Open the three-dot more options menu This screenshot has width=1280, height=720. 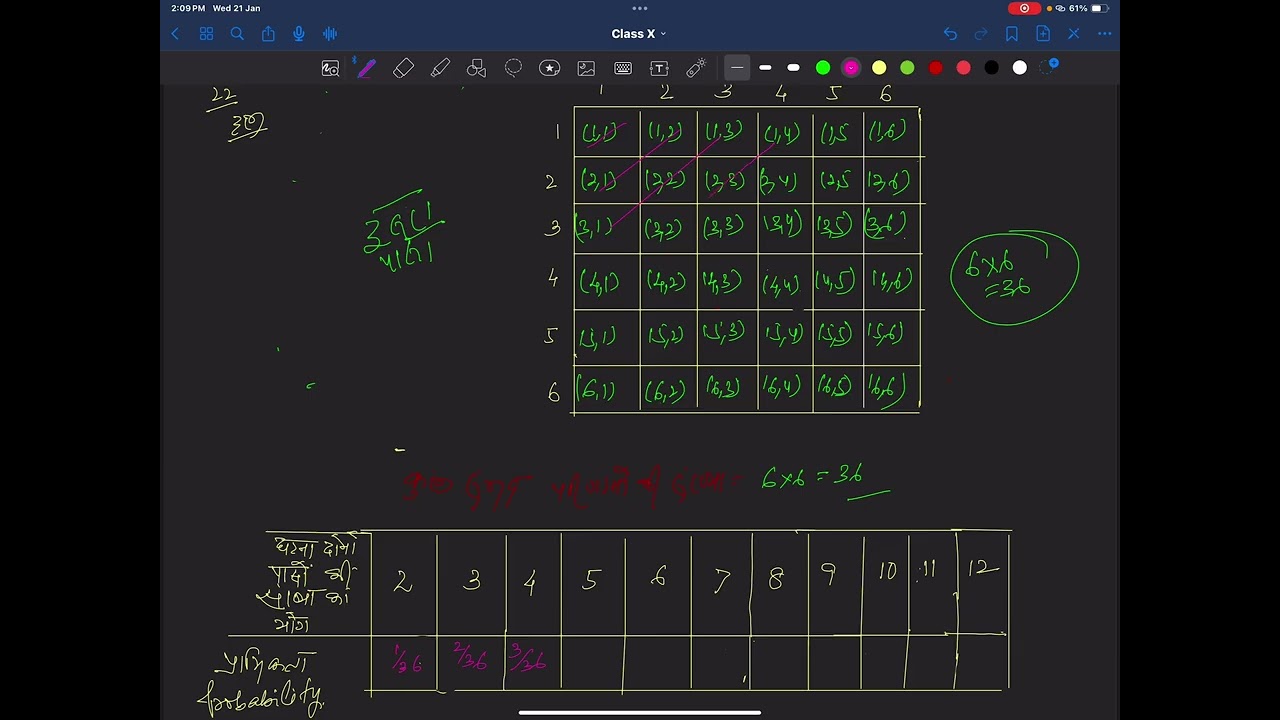(x=1105, y=34)
